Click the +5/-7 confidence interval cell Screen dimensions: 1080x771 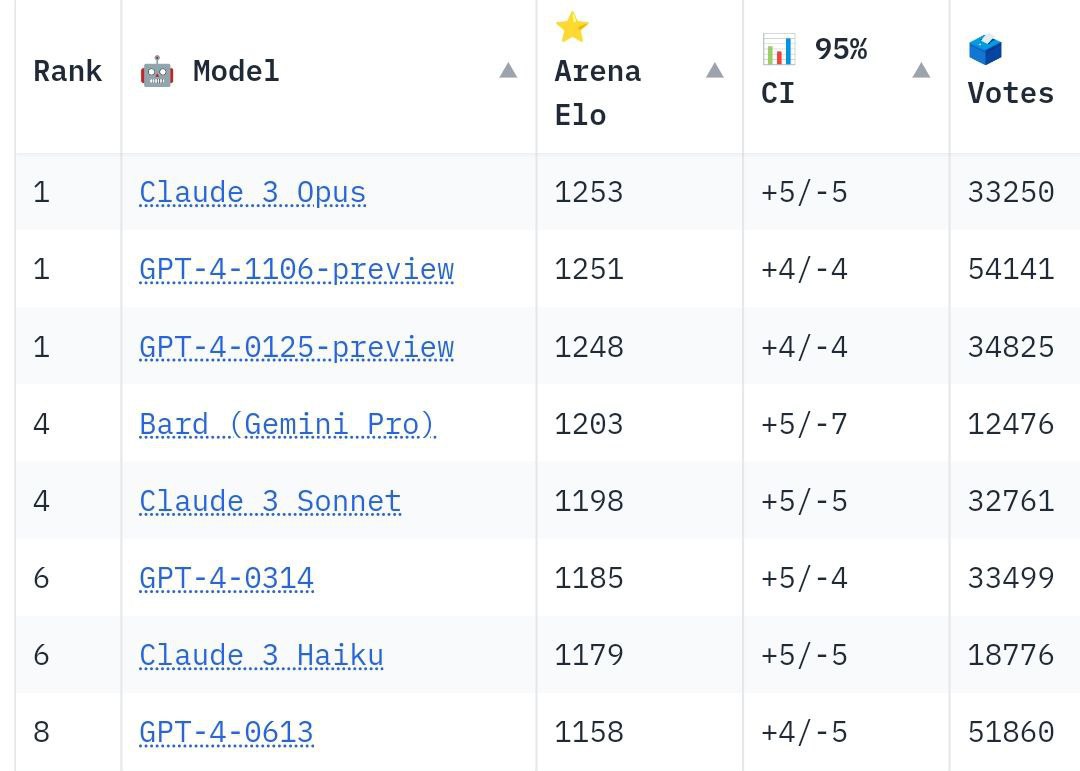(x=804, y=424)
